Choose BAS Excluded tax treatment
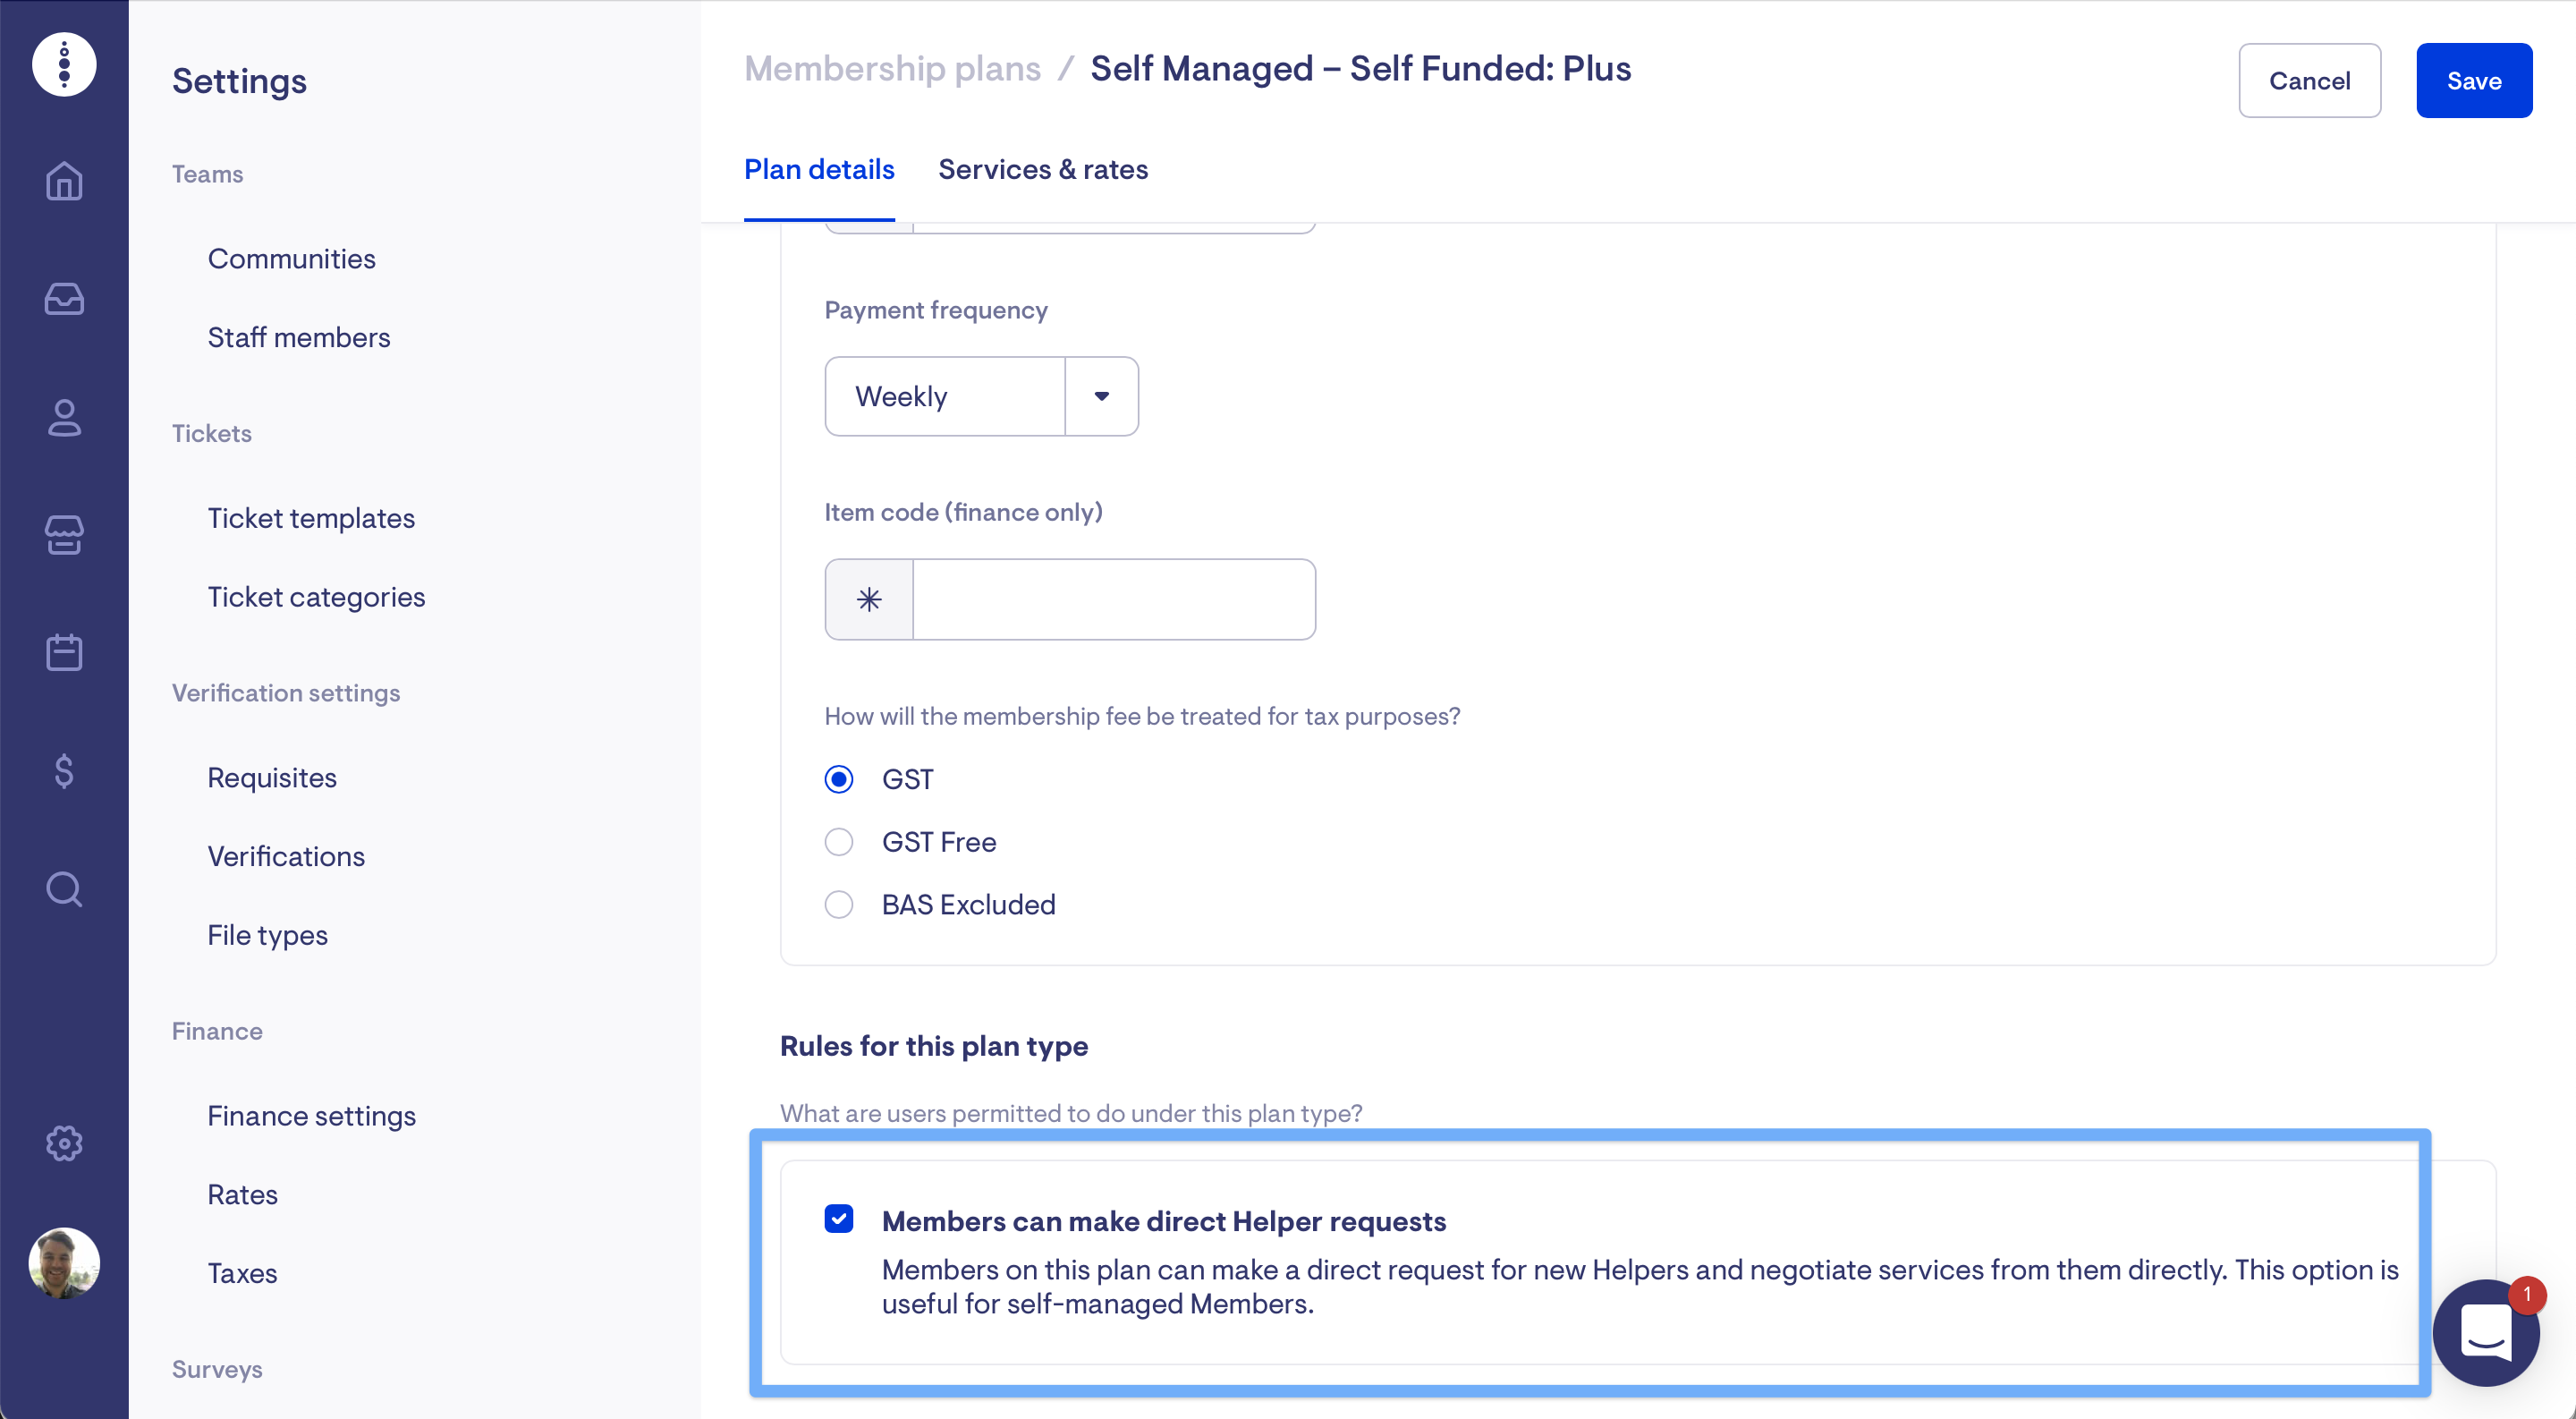This screenshot has width=2576, height=1419. point(839,905)
